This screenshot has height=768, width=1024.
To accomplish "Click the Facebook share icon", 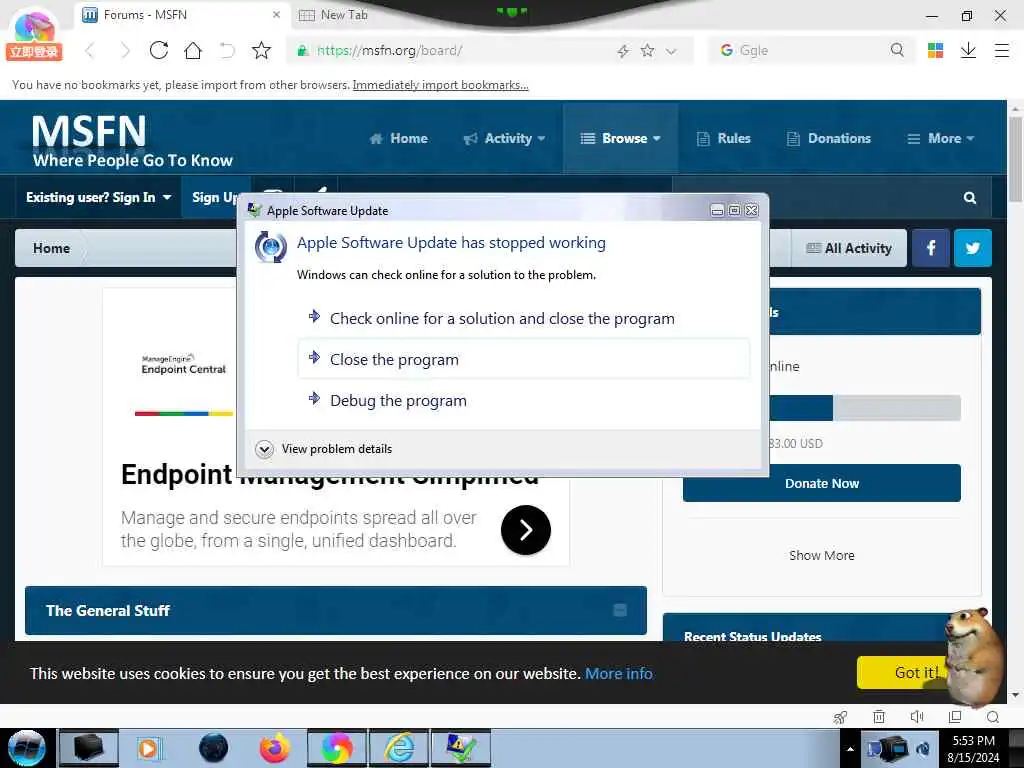I will [931, 248].
